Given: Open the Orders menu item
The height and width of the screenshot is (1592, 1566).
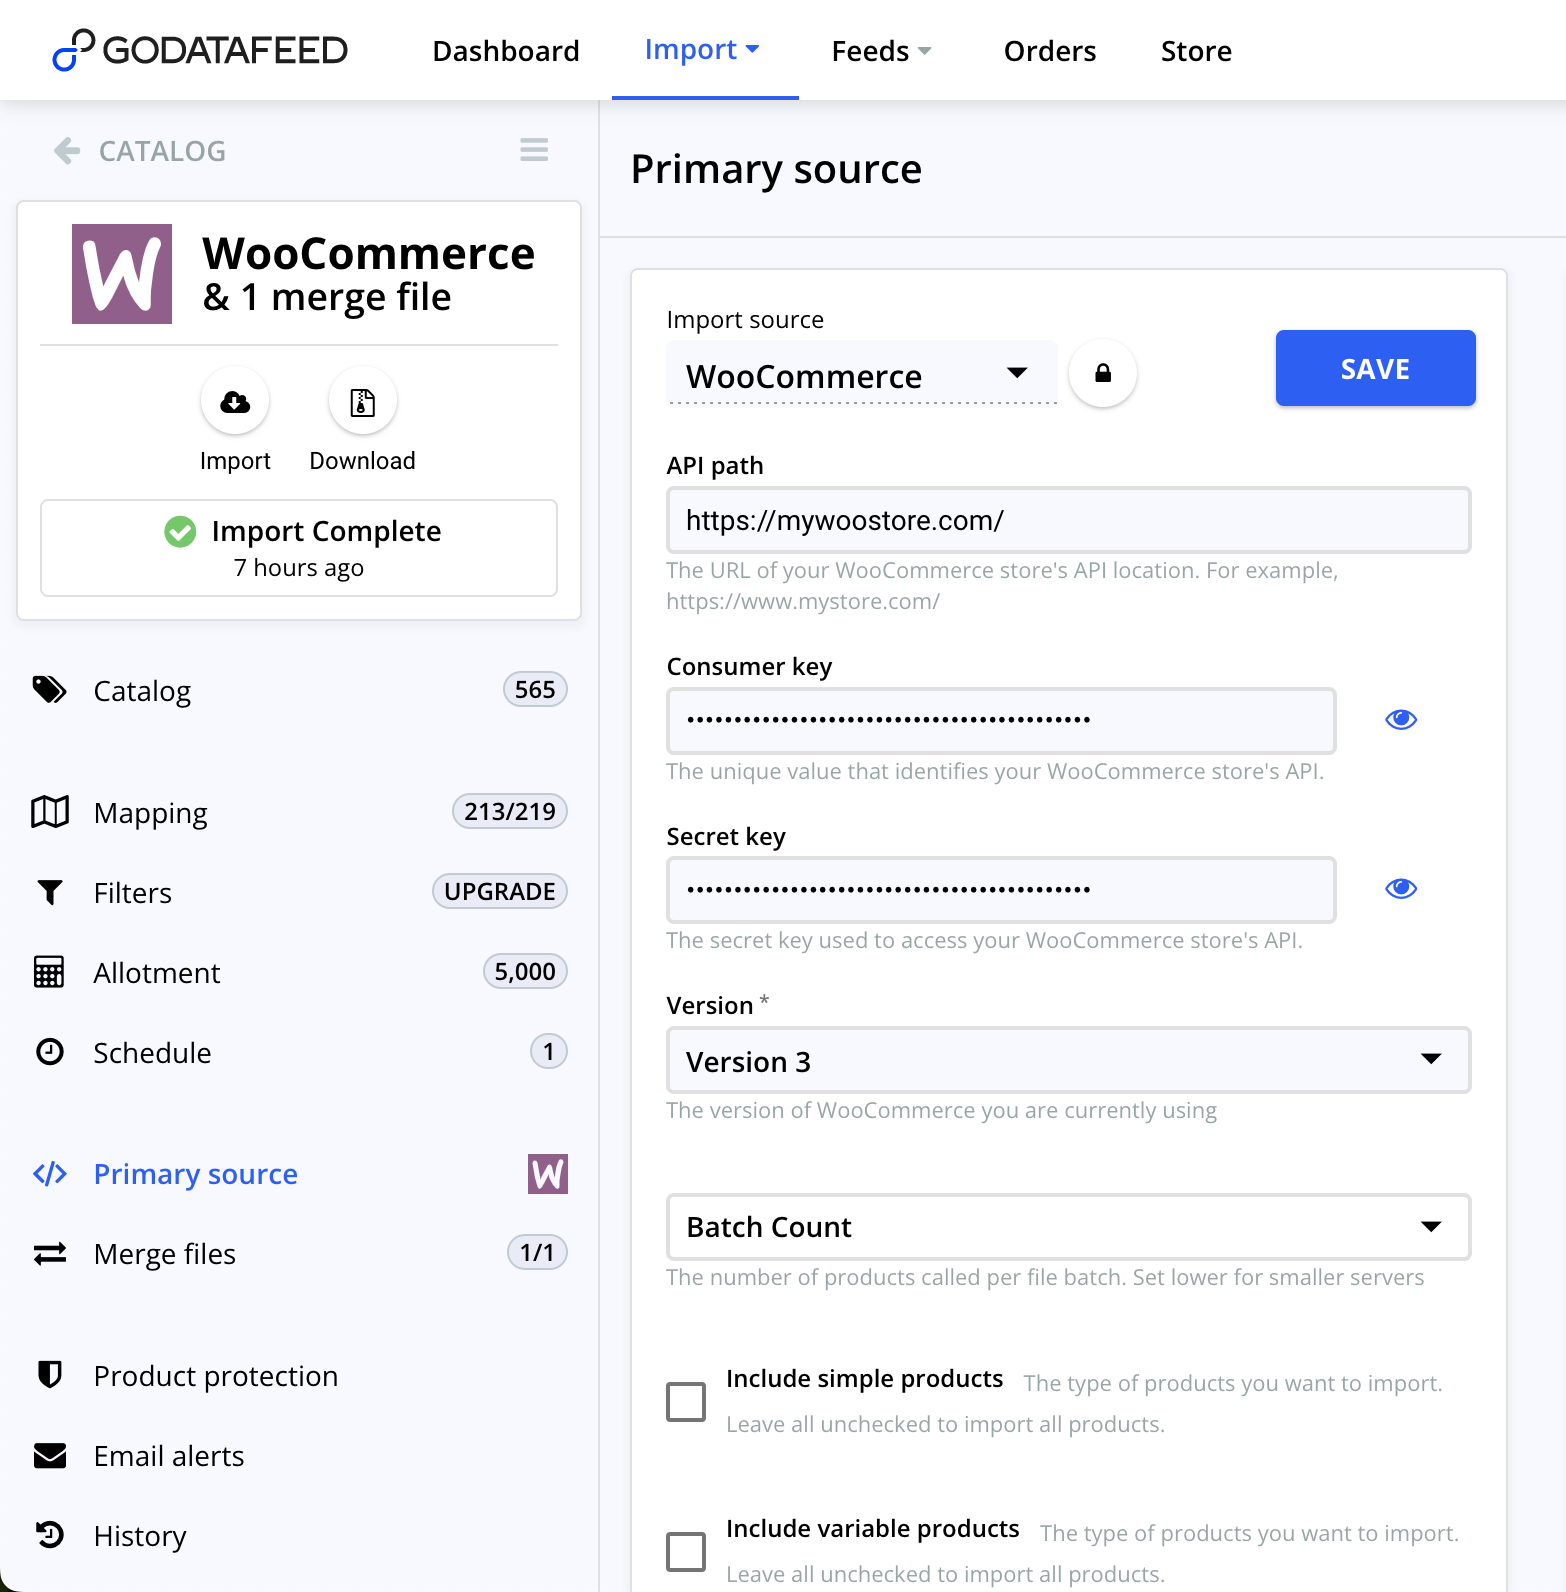Looking at the screenshot, I should (x=1049, y=50).
